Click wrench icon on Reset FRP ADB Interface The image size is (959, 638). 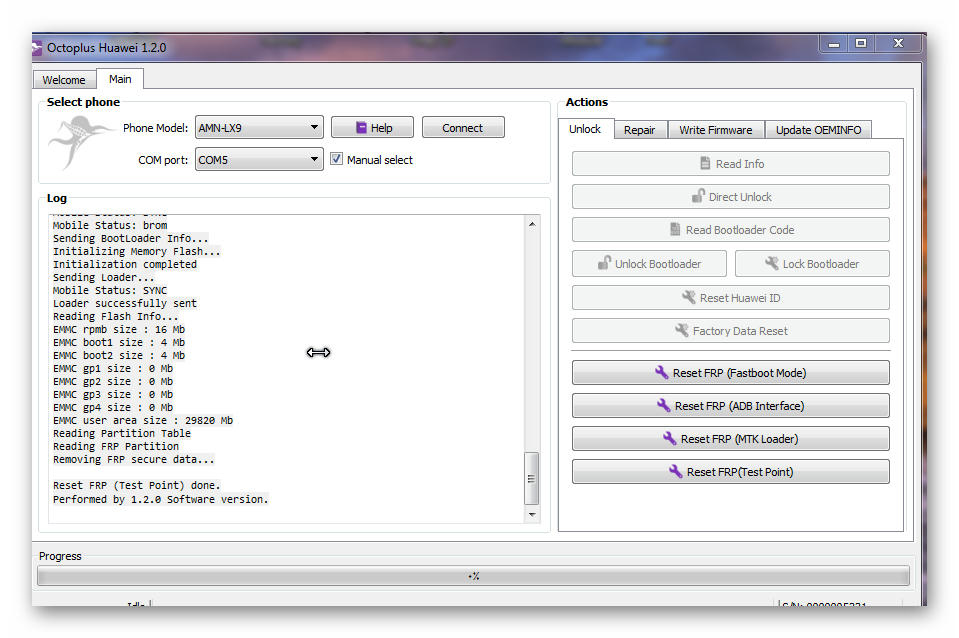pyautogui.click(x=664, y=405)
